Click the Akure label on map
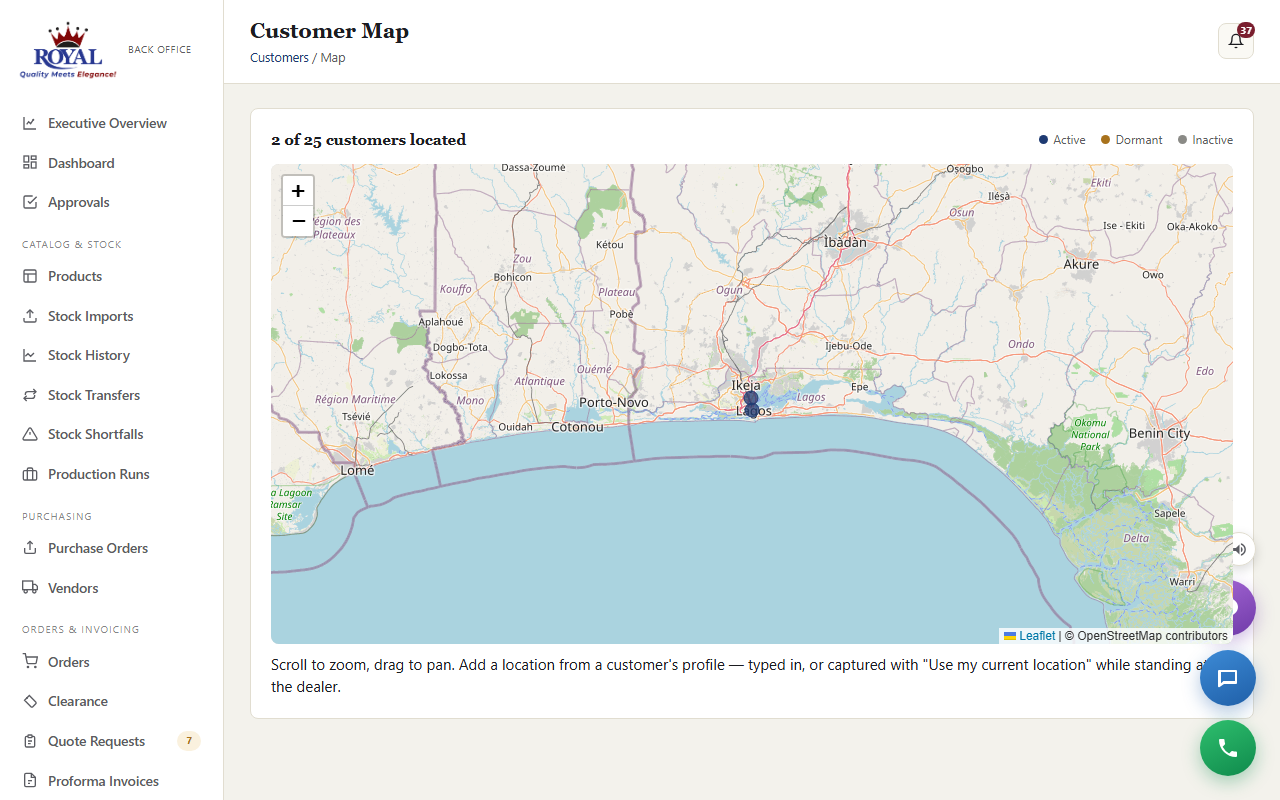The image size is (1280, 800). pos(1081,264)
